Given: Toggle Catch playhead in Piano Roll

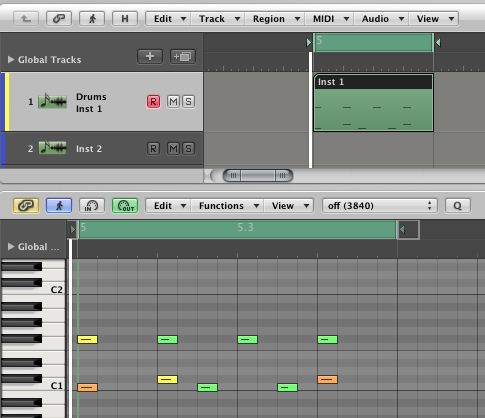Looking at the screenshot, I should coord(59,205).
